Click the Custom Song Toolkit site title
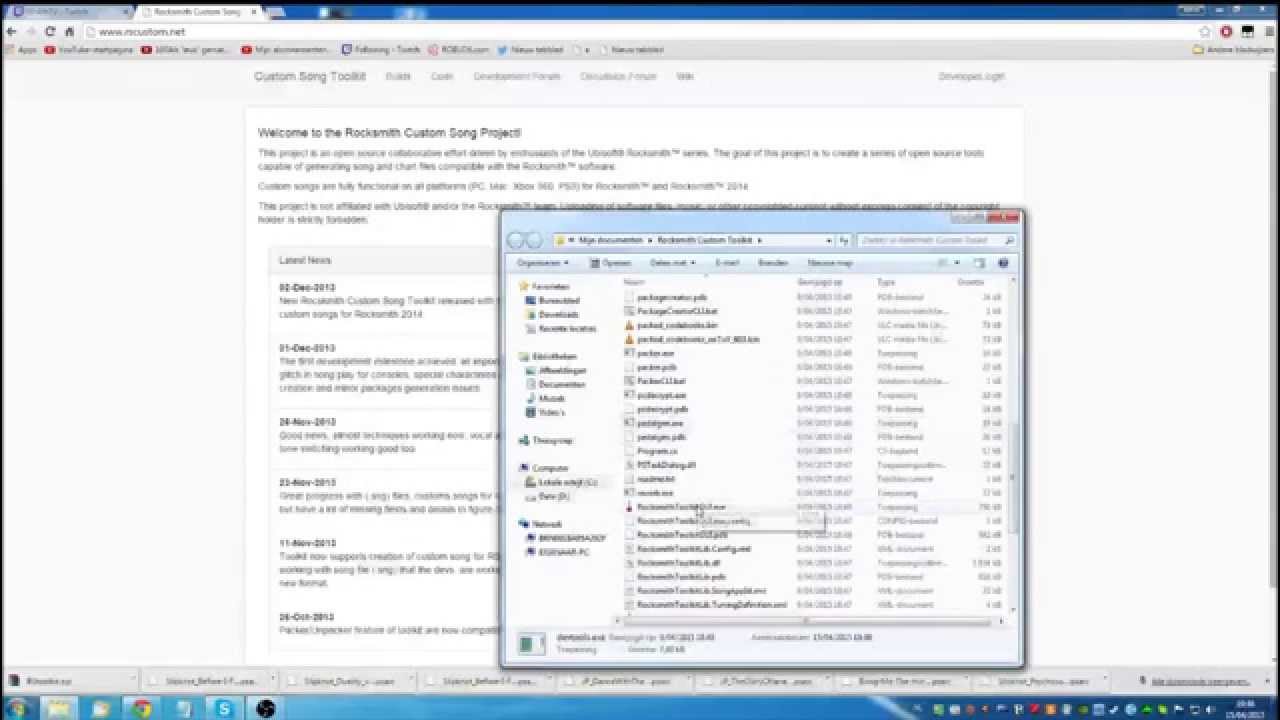The width and height of the screenshot is (1280, 720). pyautogui.click(x=310, y=76)
